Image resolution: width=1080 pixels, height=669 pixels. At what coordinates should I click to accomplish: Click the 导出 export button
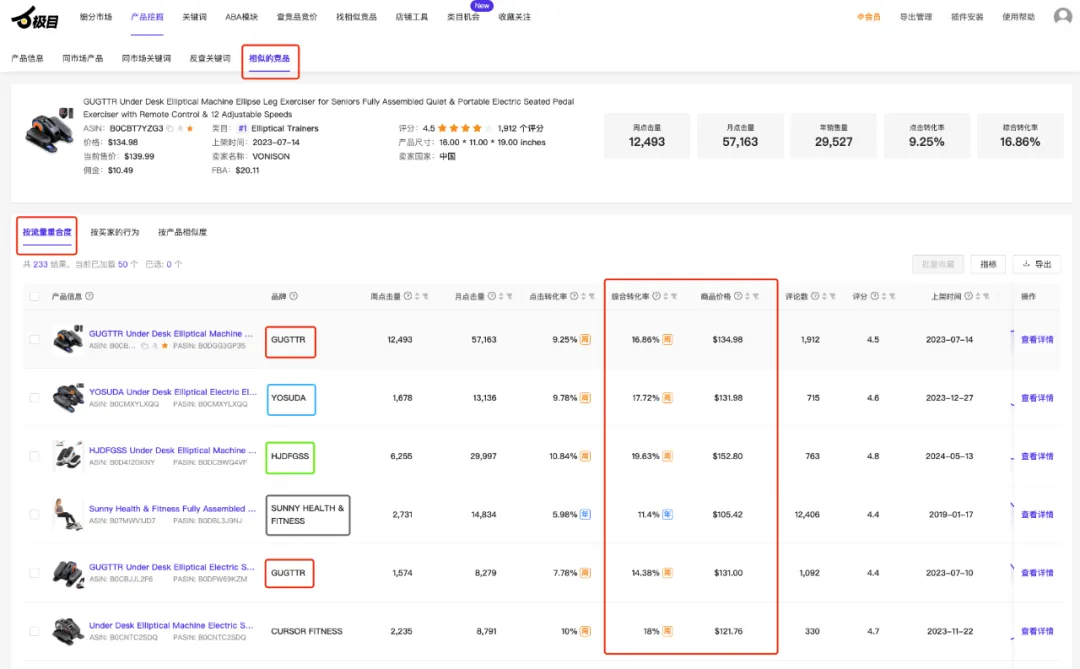[1037, 264]
